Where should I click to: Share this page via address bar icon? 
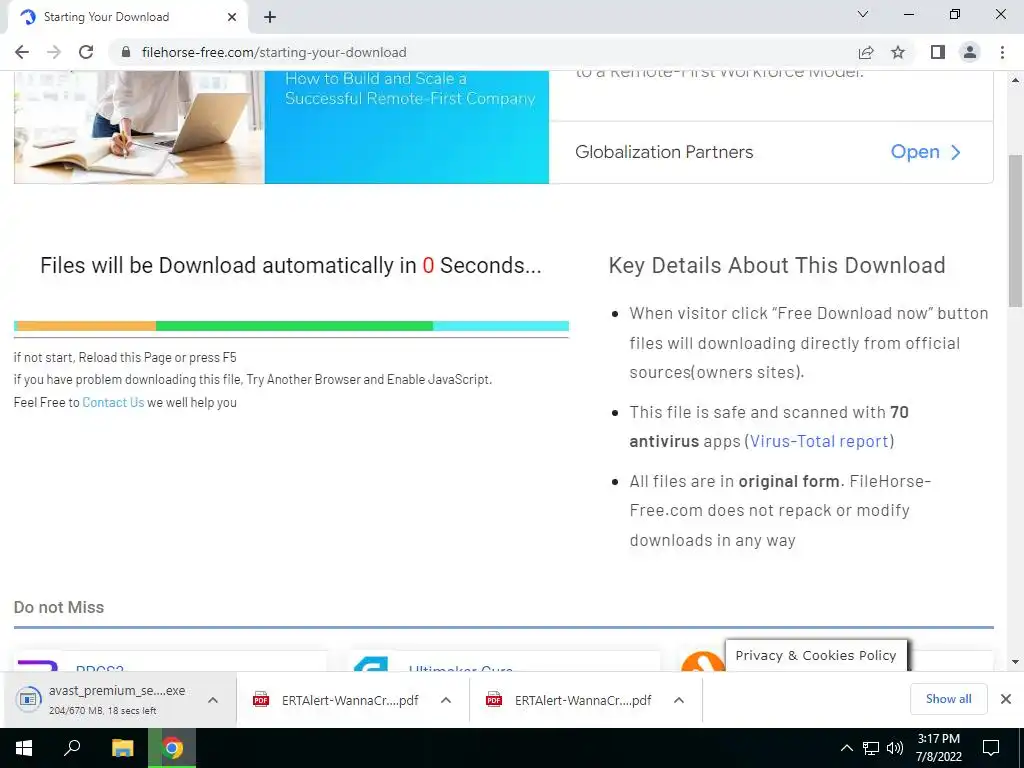tap(866, 52)
